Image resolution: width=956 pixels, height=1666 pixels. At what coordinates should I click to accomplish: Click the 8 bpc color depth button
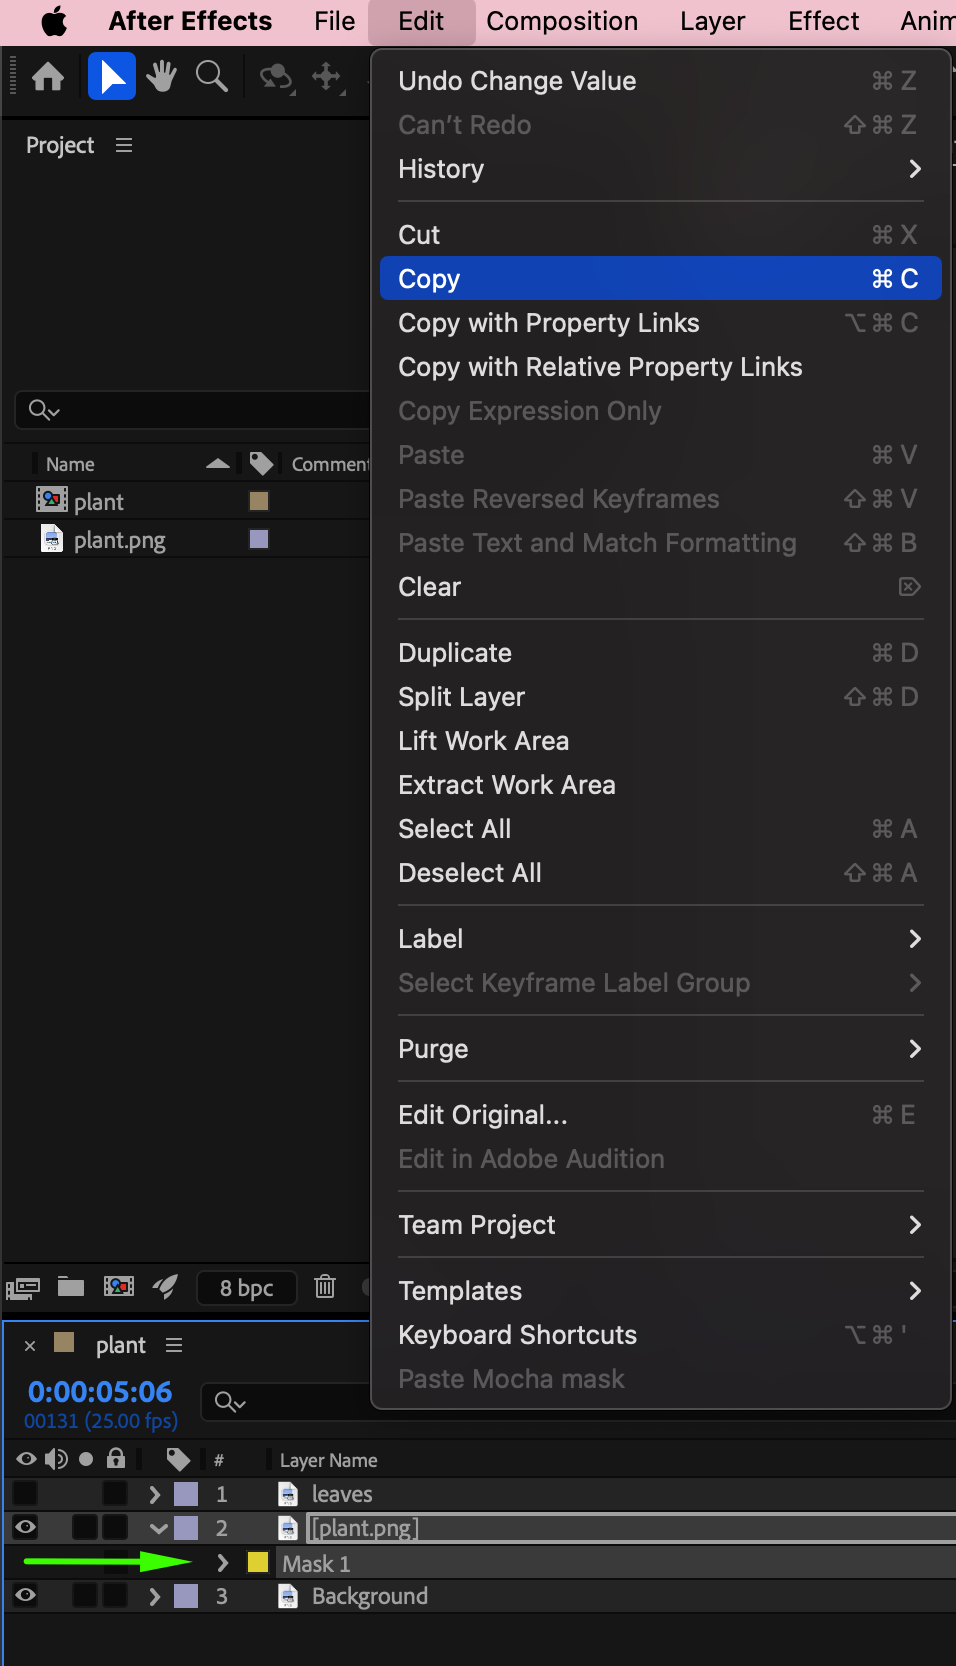click(246, 1288)
